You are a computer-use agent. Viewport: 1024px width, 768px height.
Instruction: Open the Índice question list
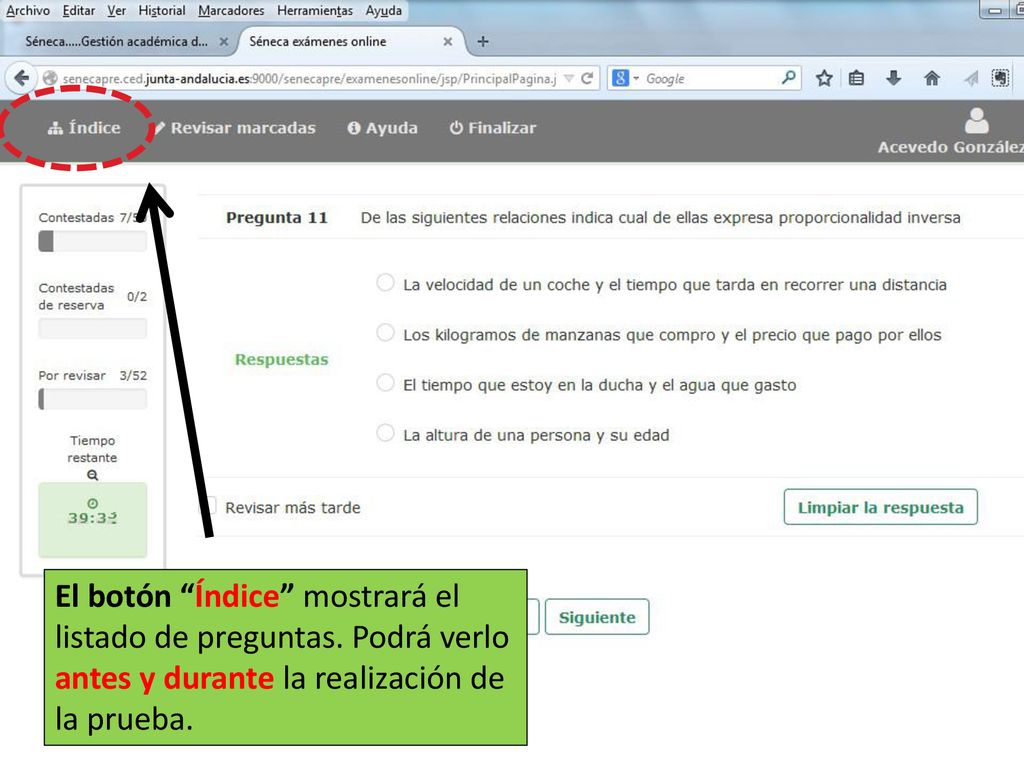tap(84, 127)
